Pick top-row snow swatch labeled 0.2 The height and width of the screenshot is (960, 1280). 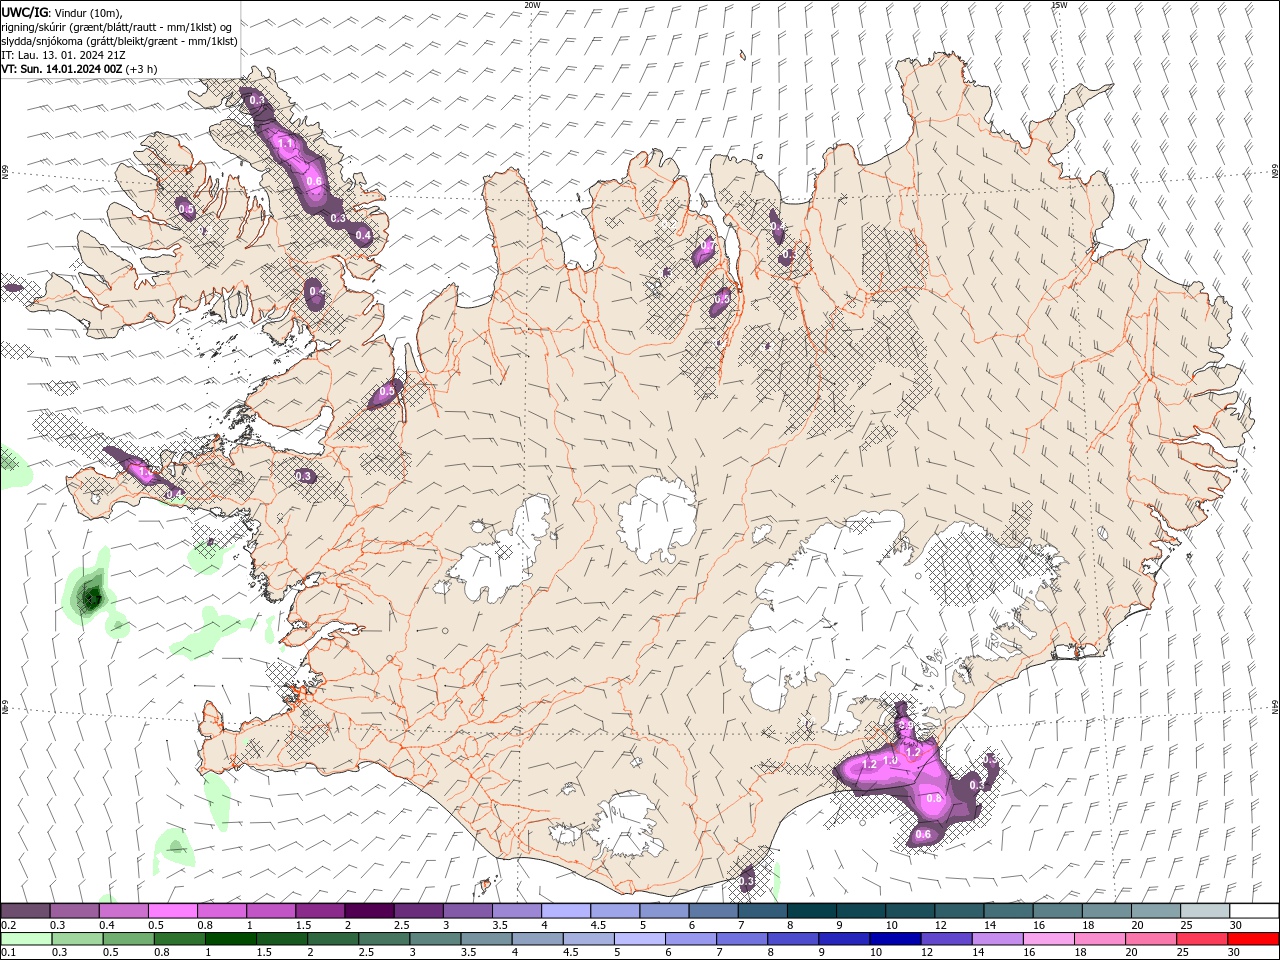click(x=25, y=911)
